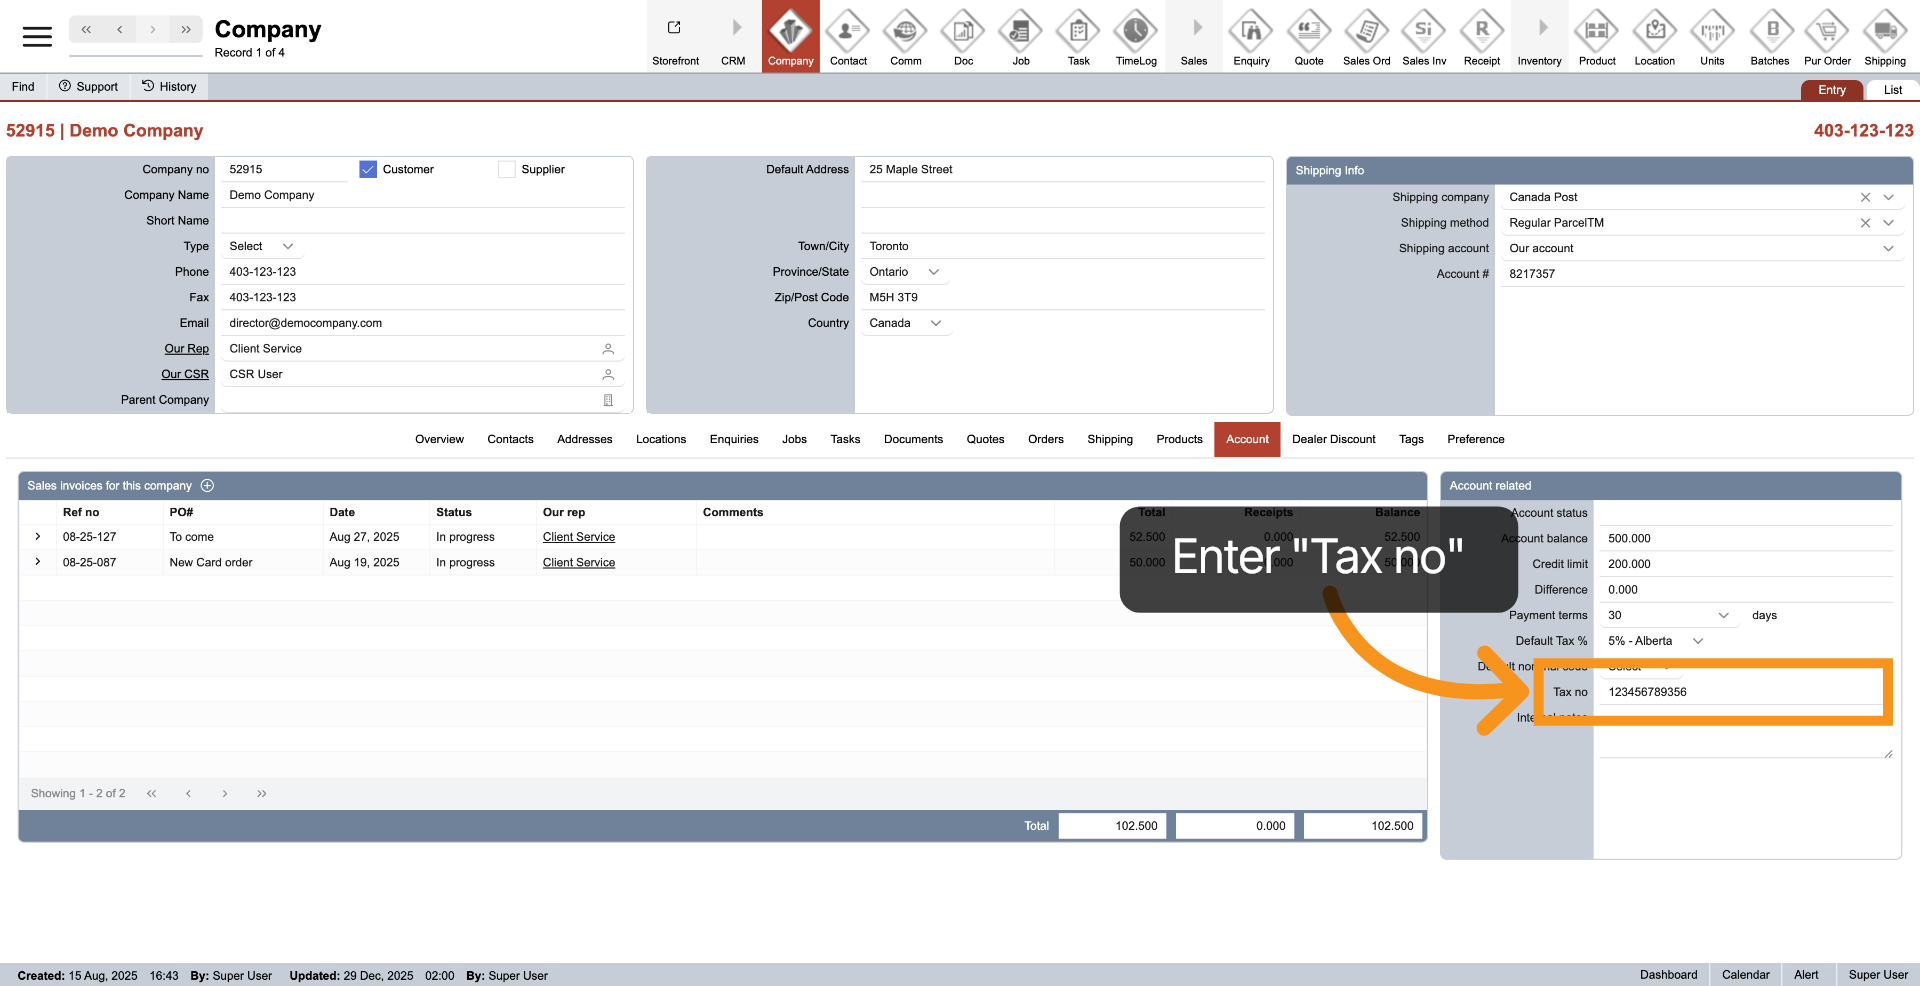The image size is (1920, 986).
Task: Open the Province/State dropdown
Action: (933, 272)
